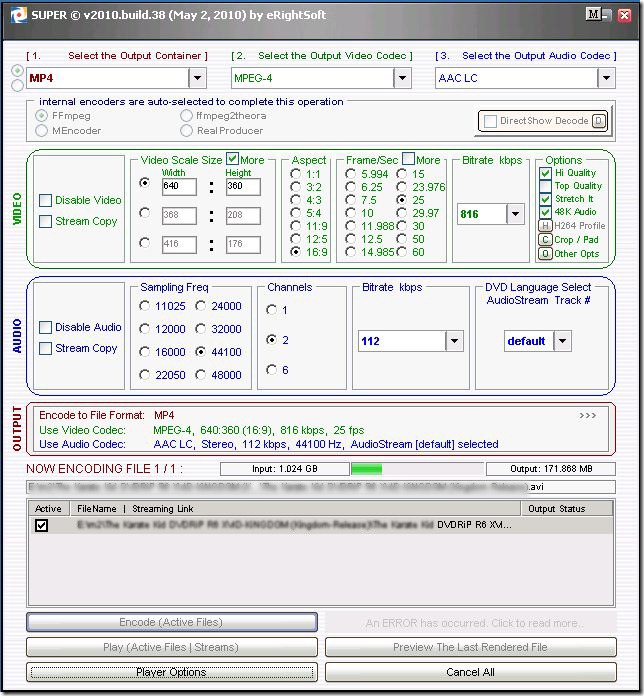Click the current file path field ending .avi
Screen dimensions: 644x696
point(320,487)
